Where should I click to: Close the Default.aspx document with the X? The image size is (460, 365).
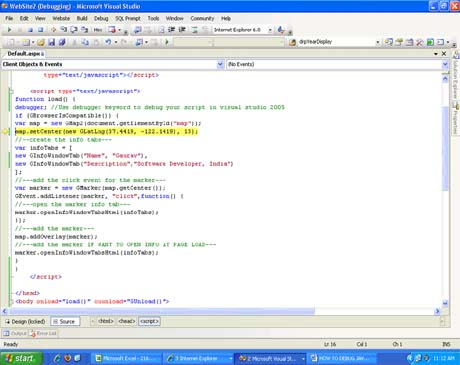(444, 54)
